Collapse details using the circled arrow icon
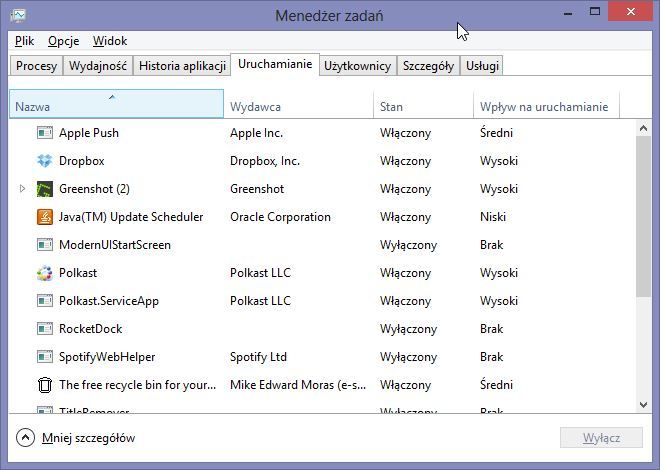 coord(25,438)
